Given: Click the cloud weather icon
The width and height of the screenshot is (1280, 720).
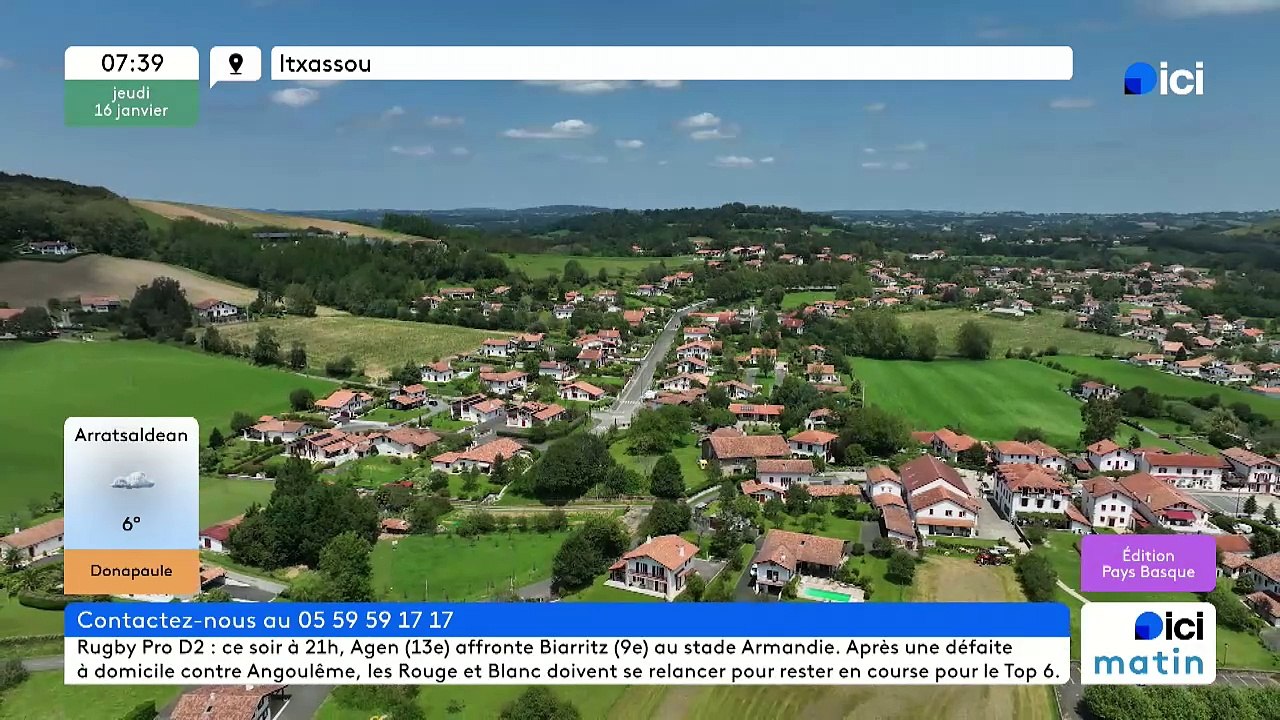Looking at the screenshot, I should tap(132, 481).
